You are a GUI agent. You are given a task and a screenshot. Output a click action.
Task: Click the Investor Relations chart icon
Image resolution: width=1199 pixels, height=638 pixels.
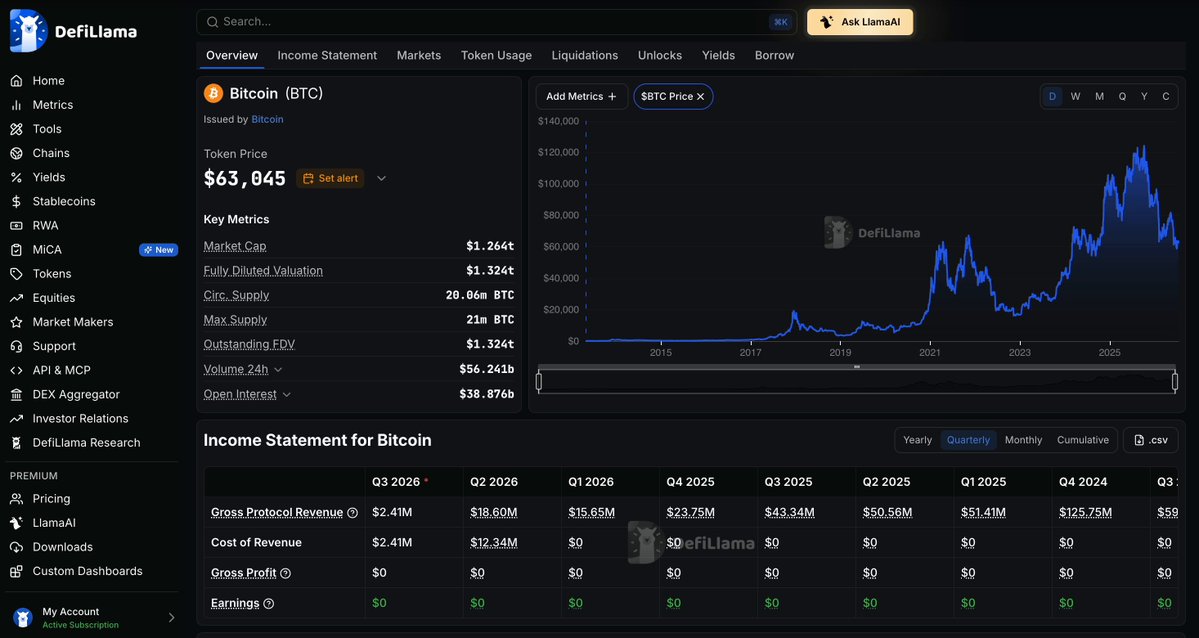[16, 418]
